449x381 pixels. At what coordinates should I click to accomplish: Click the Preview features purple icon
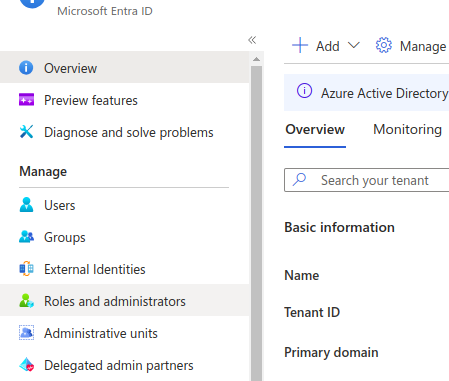click(x=26, y=100)
